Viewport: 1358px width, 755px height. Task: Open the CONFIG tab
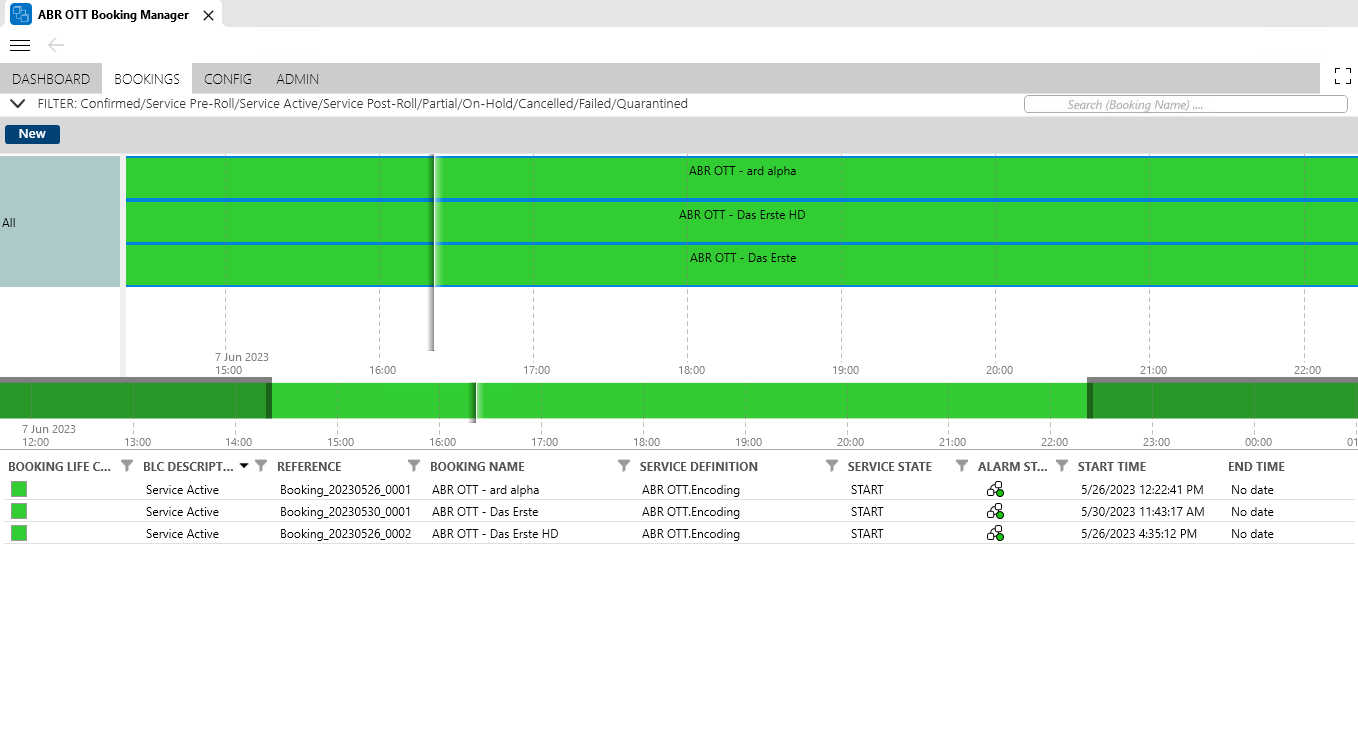[x=228, y=79]
